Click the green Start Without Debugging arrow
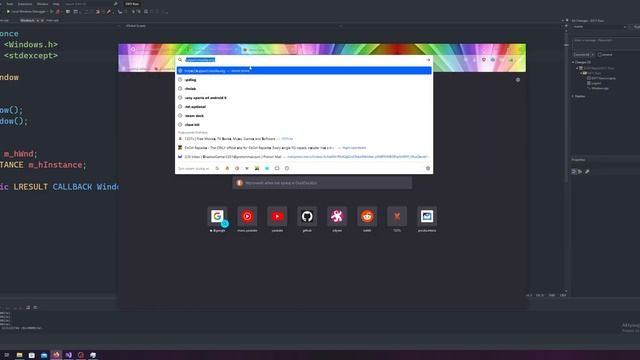This screenshot has height=360, width=640. pyautogui.click(x=51, y=12)
